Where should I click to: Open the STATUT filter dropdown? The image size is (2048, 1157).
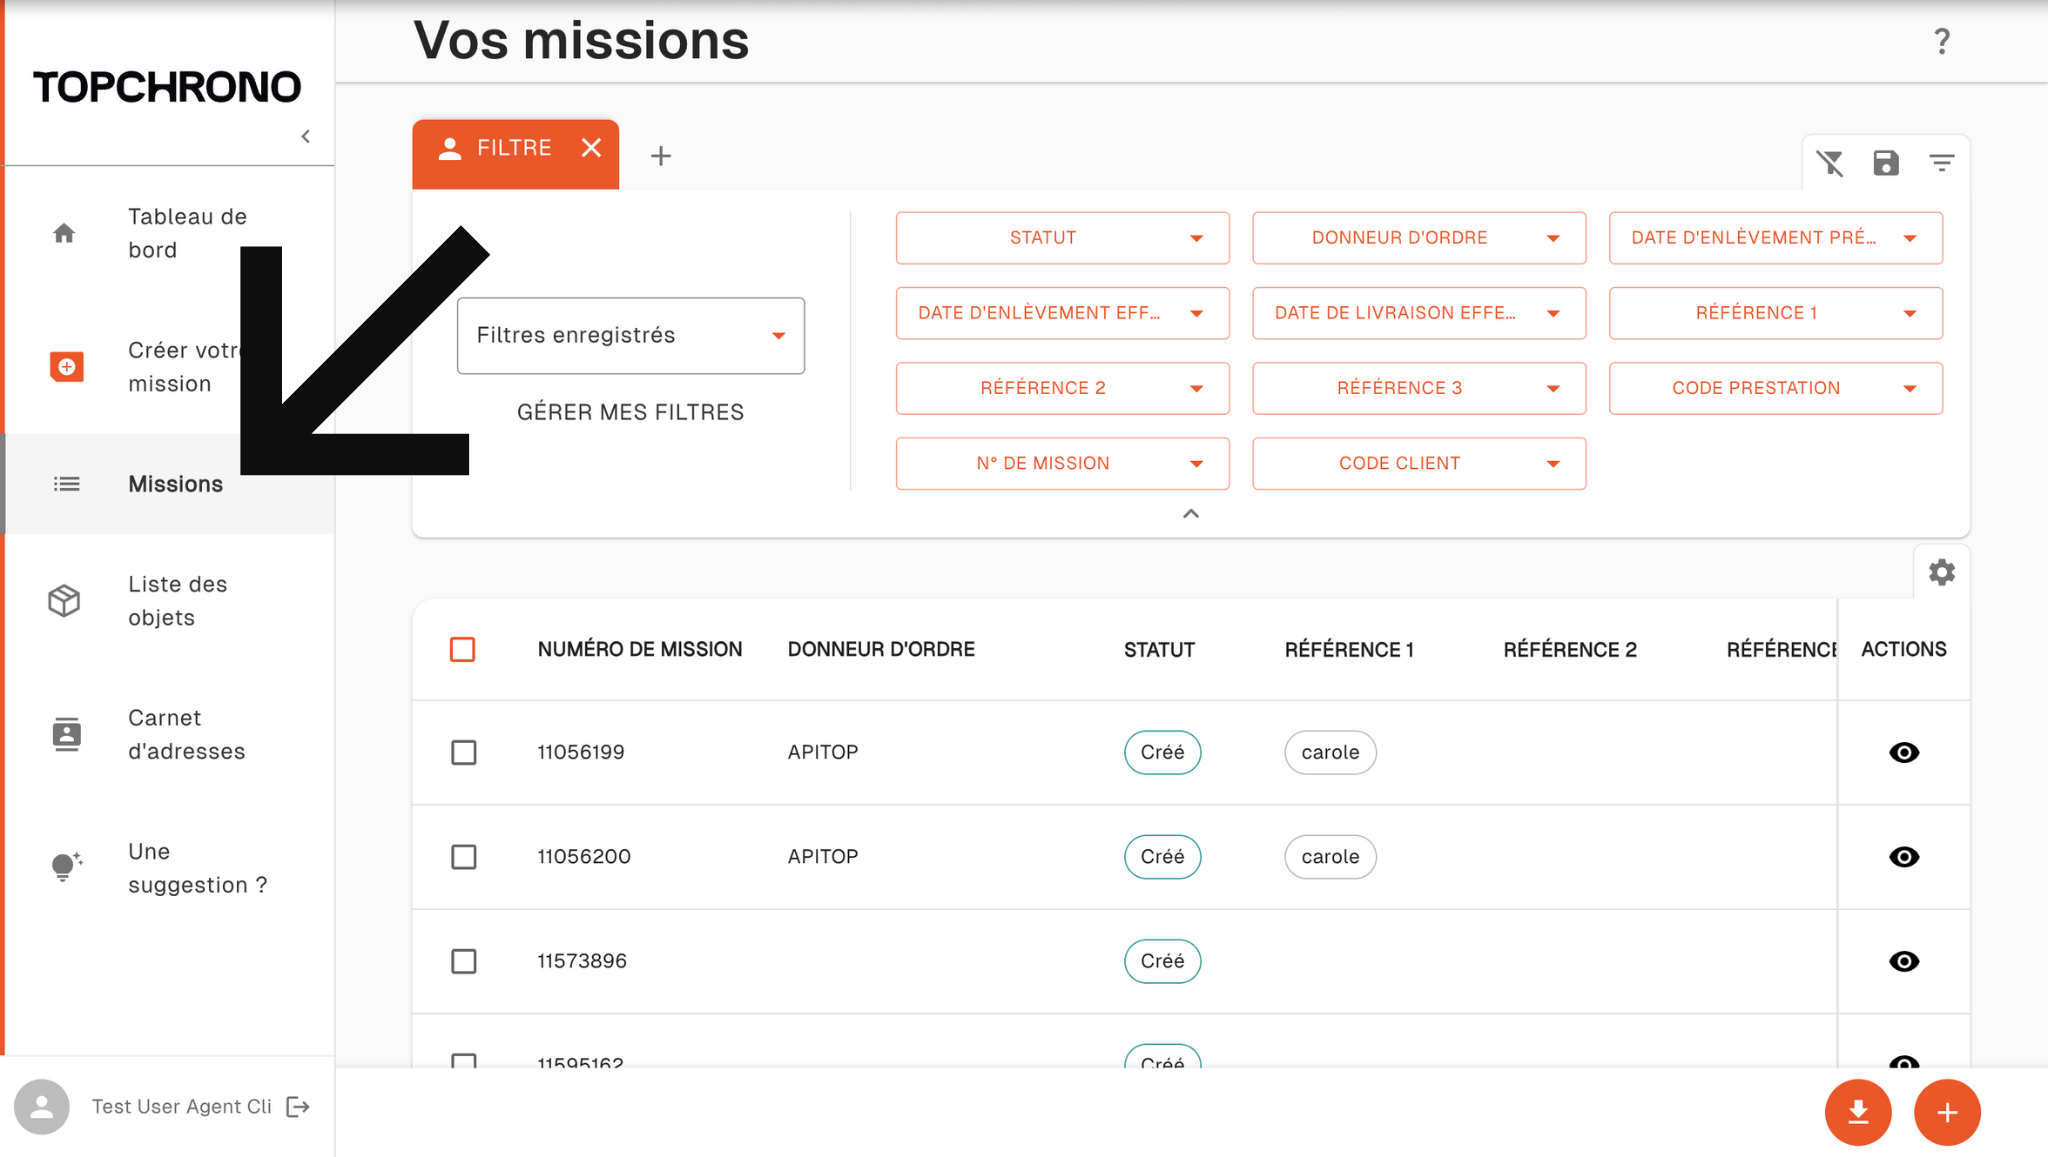[x=1061, y=238]
